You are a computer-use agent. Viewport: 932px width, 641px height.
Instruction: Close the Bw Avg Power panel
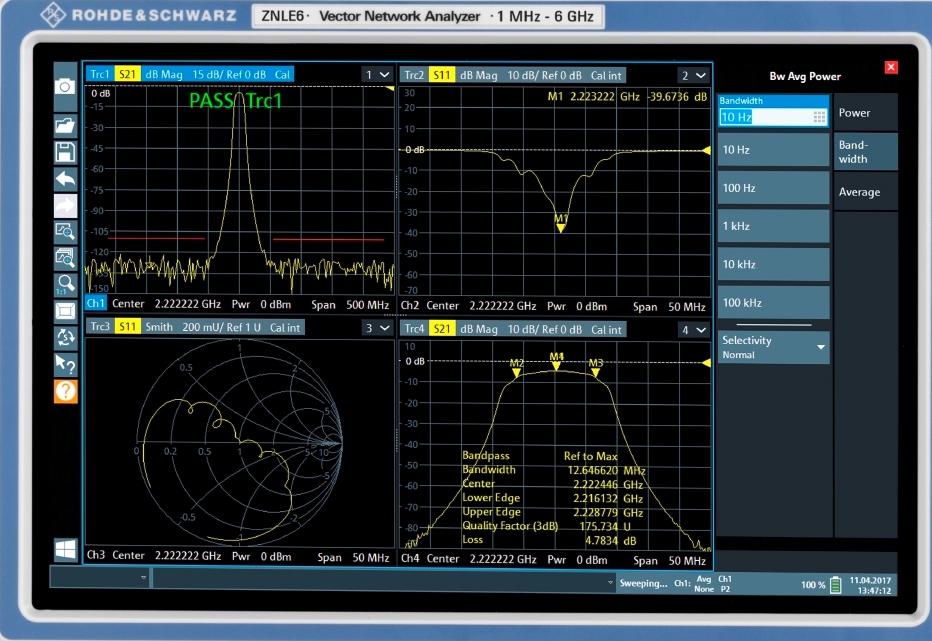(x=891, y=67)
